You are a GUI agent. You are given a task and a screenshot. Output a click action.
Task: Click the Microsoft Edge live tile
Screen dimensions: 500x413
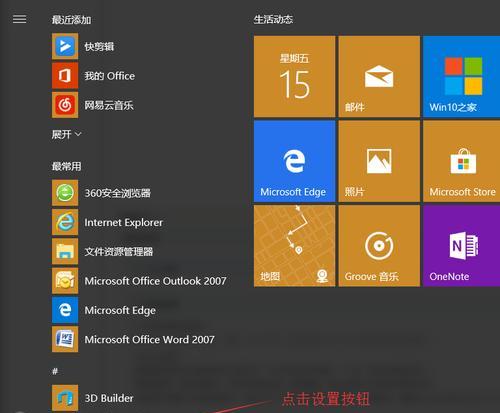294,161
